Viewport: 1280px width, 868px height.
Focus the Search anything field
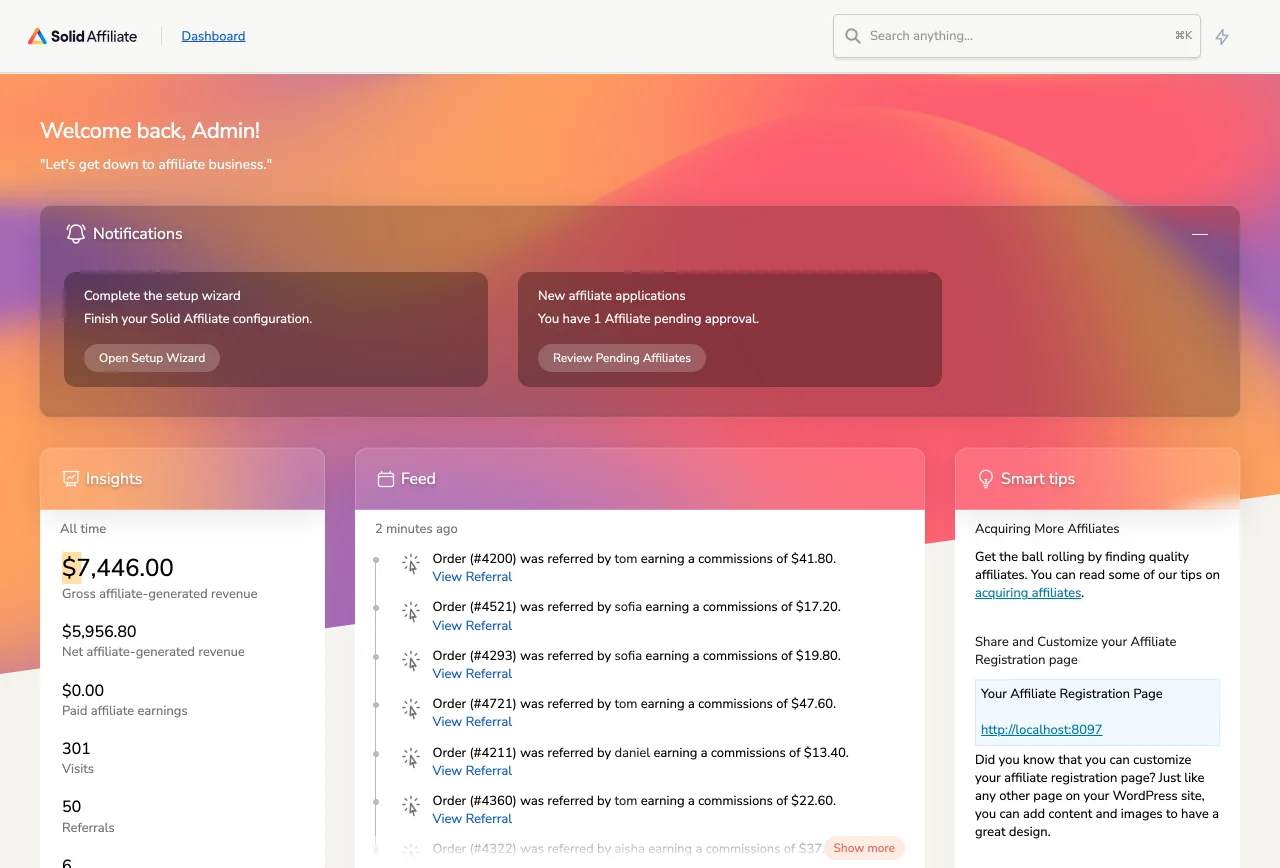click(x=1016, y=36)
